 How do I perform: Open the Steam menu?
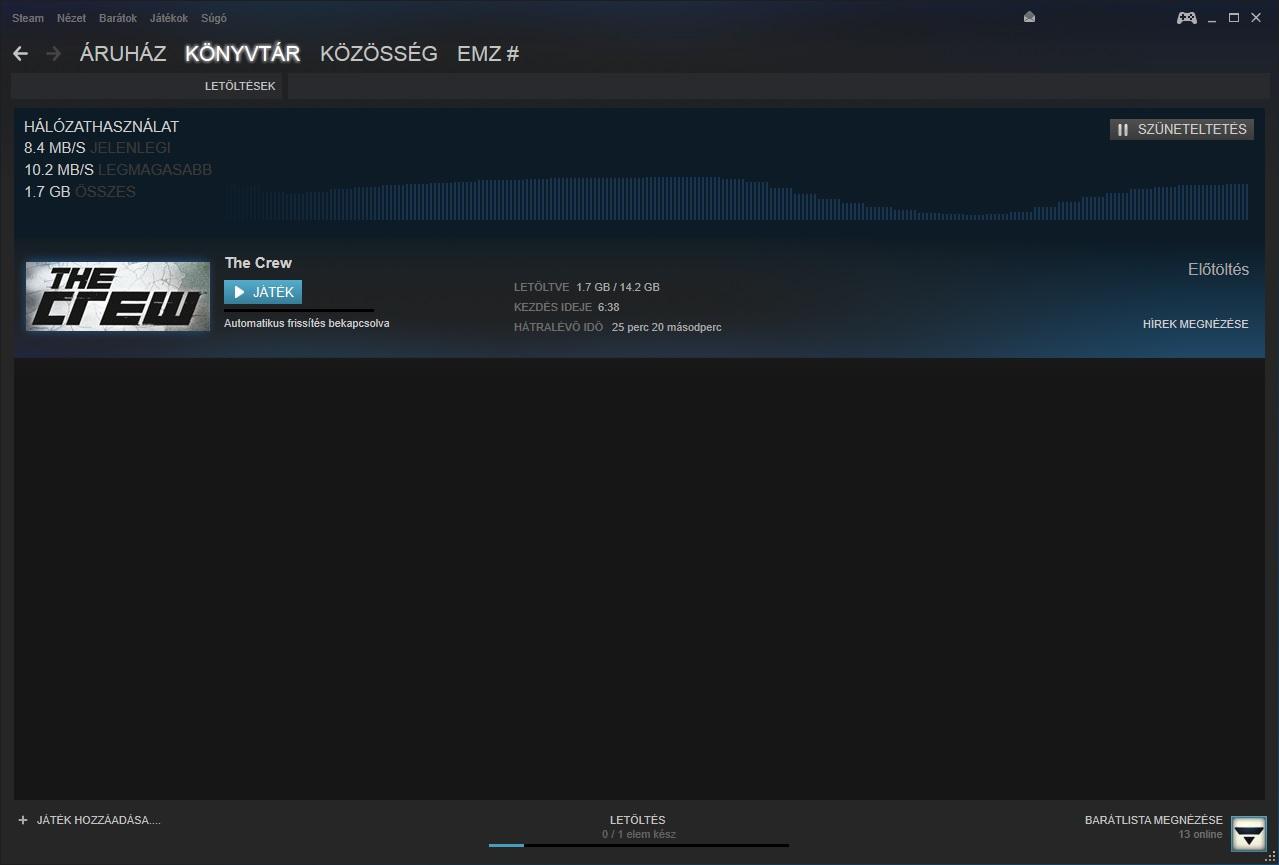[x=28, y=18]
